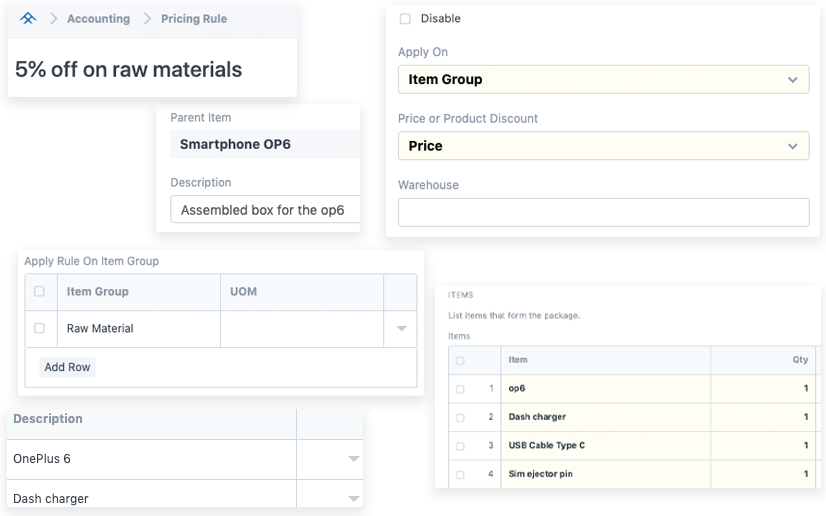
Task: Expand the Dash charger description row arrow
Action: (x=353, y=498)
